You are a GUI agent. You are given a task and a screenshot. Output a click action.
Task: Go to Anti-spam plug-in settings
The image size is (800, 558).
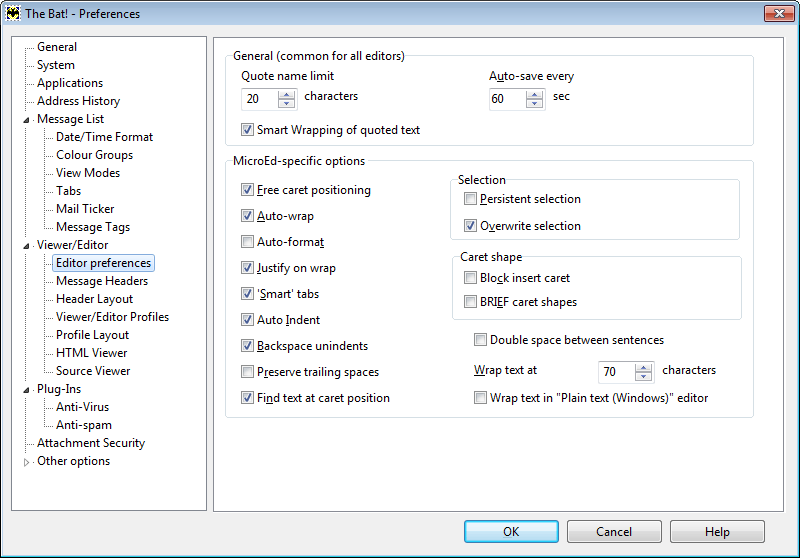(x=84, y=425)
